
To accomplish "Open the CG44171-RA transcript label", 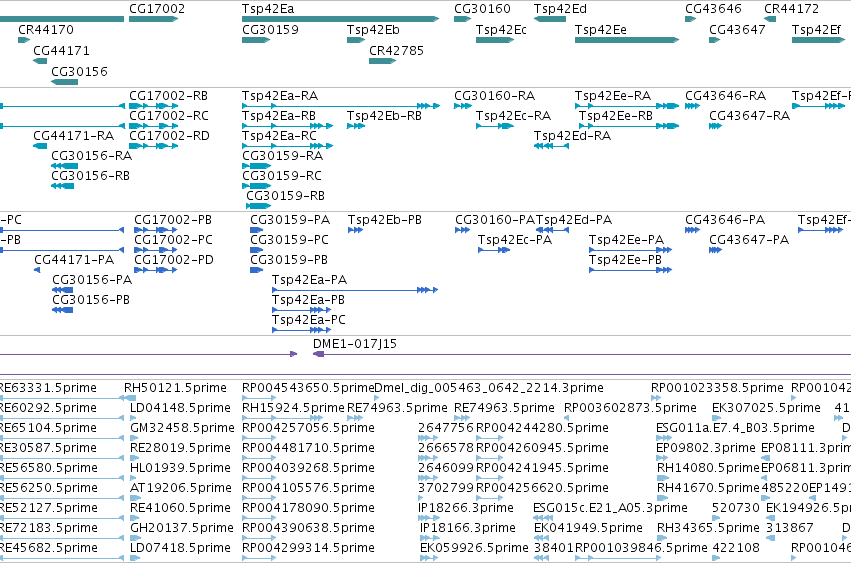I will tap(73, 136).
